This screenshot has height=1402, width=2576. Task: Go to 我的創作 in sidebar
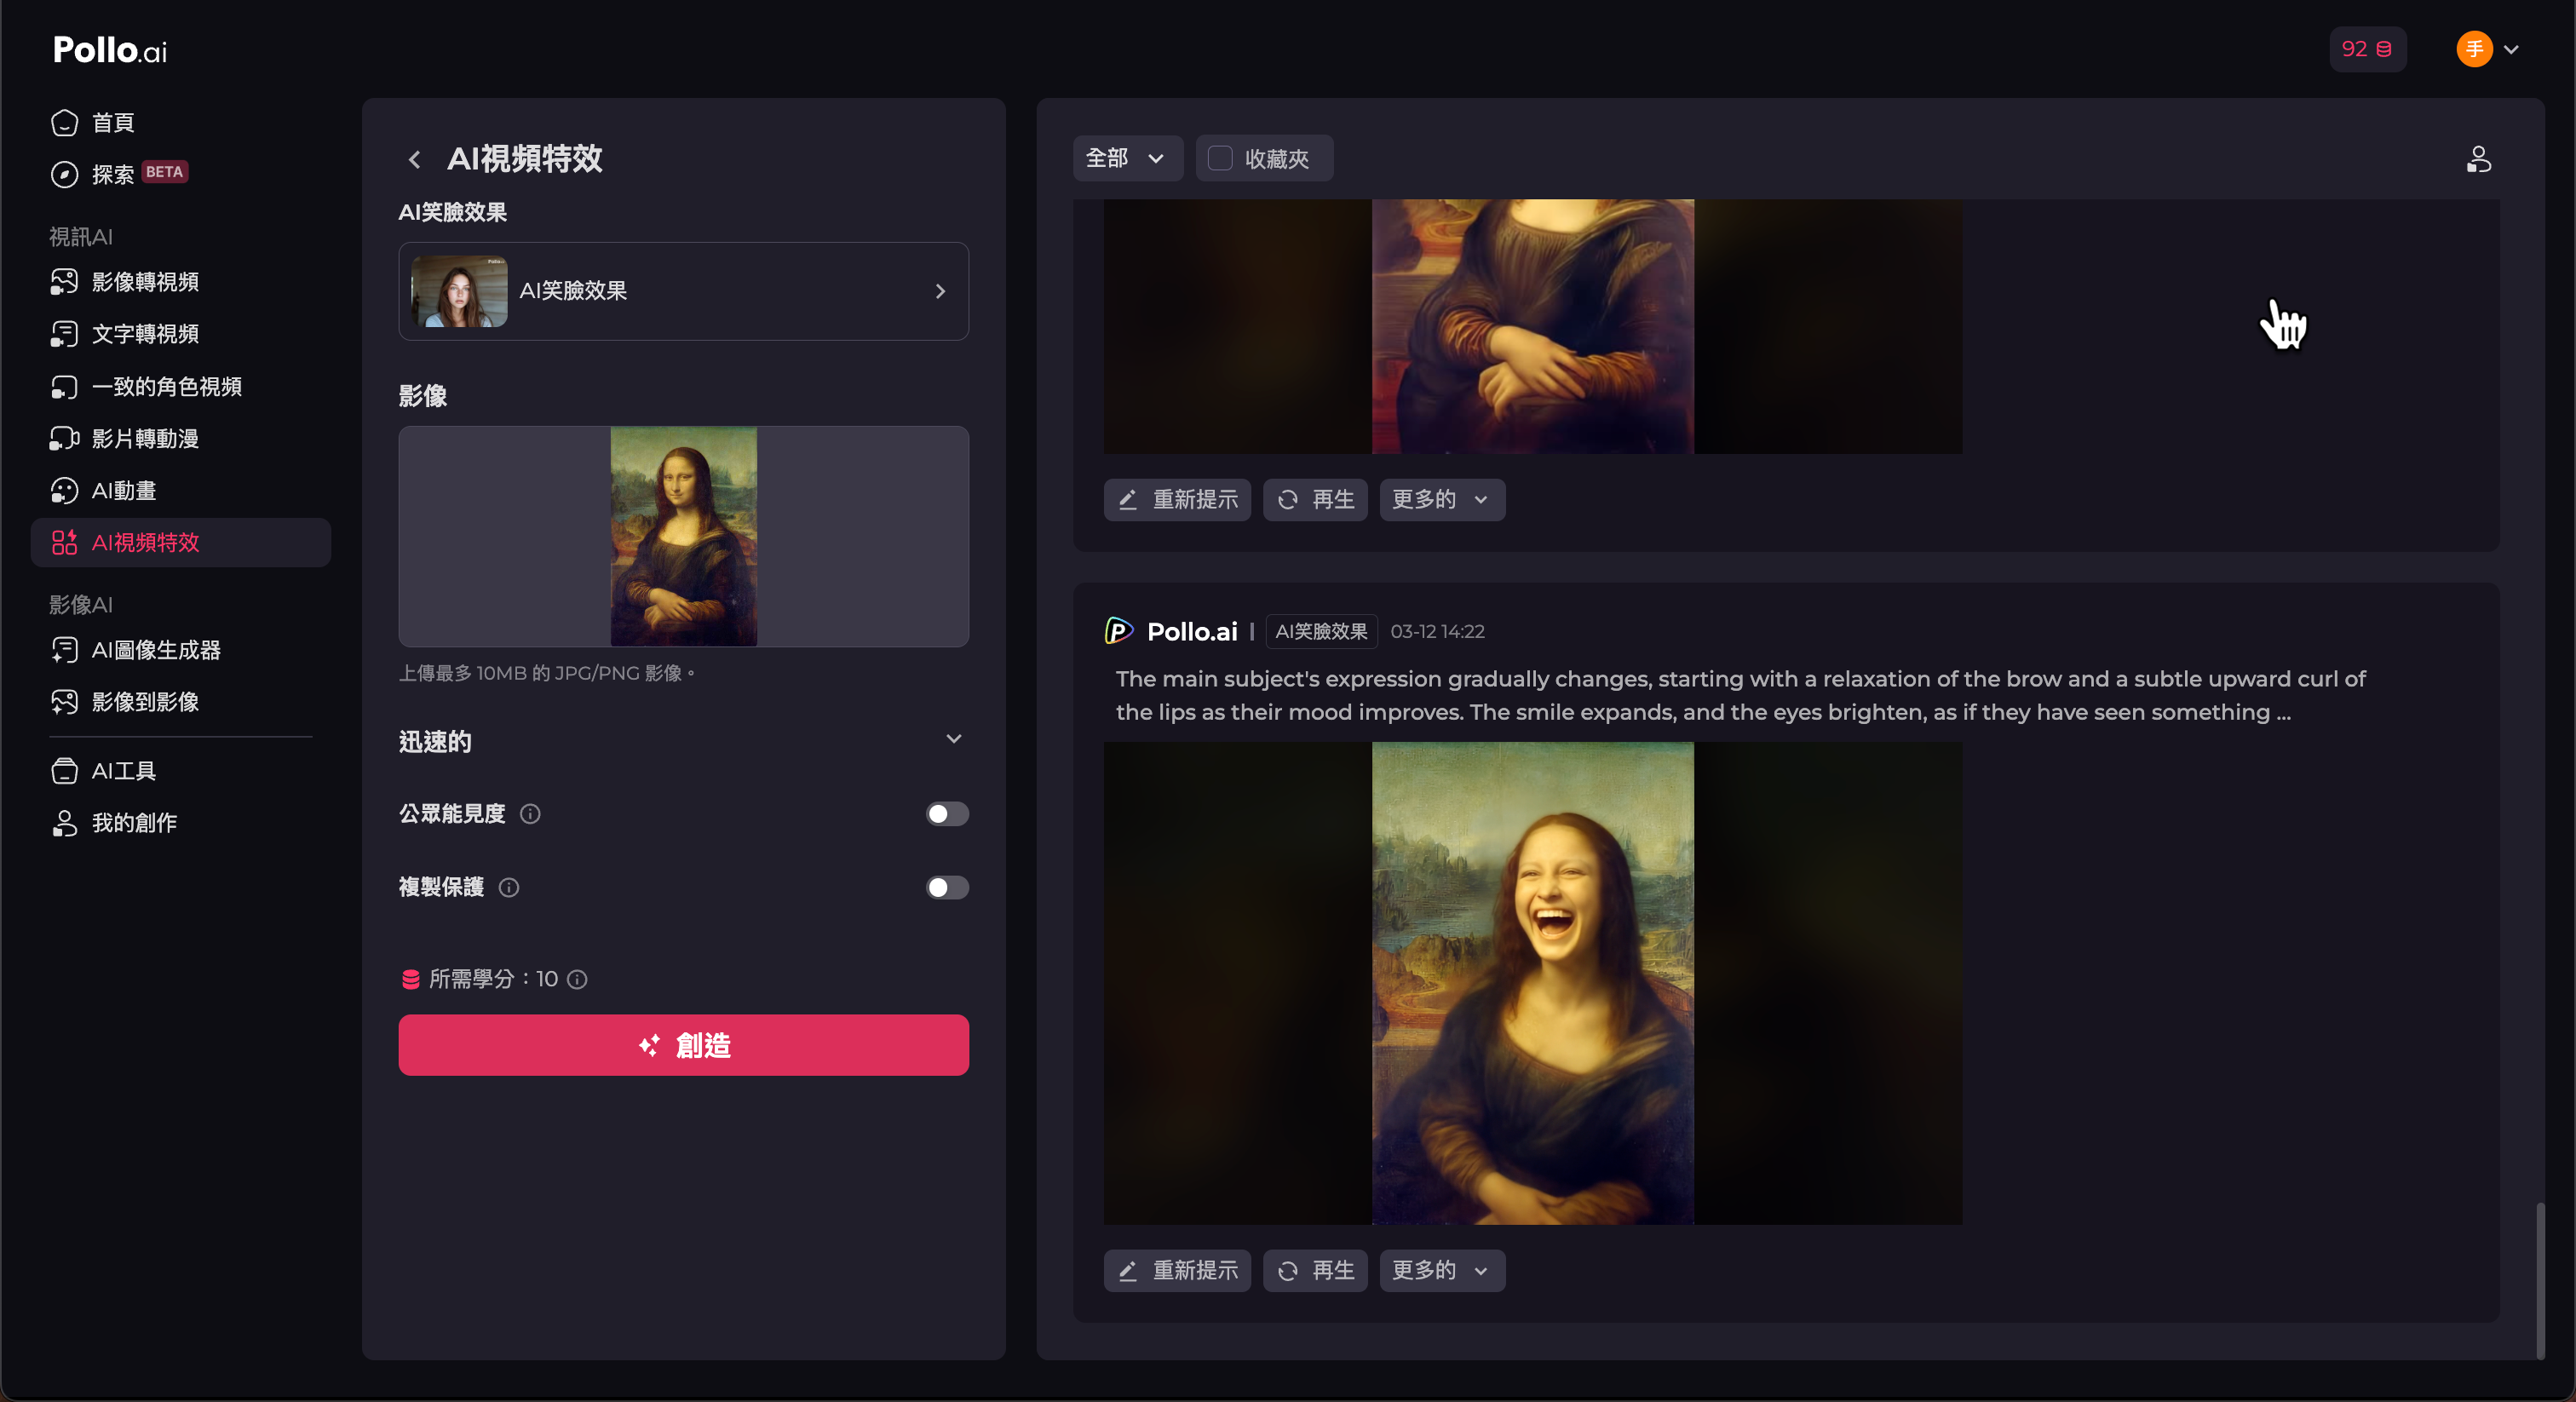pyautogui.click(x=134, y=823)
